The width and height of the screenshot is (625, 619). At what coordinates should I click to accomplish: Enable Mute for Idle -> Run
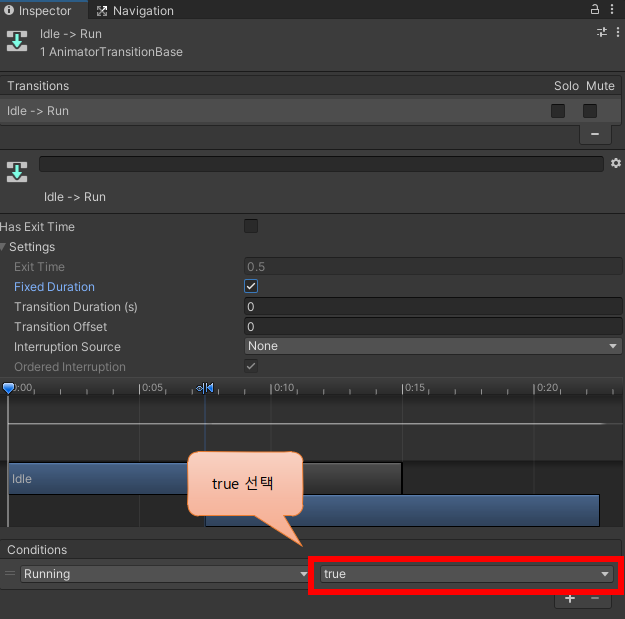(590, 111)
